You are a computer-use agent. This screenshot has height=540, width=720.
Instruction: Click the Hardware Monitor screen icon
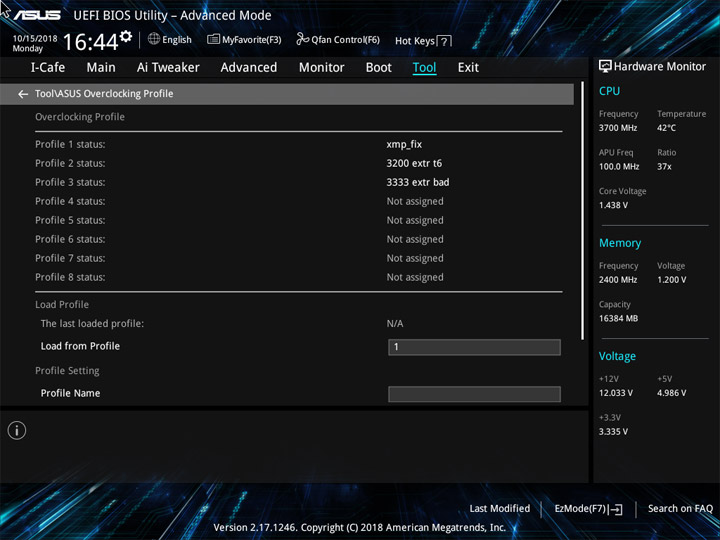605,66
